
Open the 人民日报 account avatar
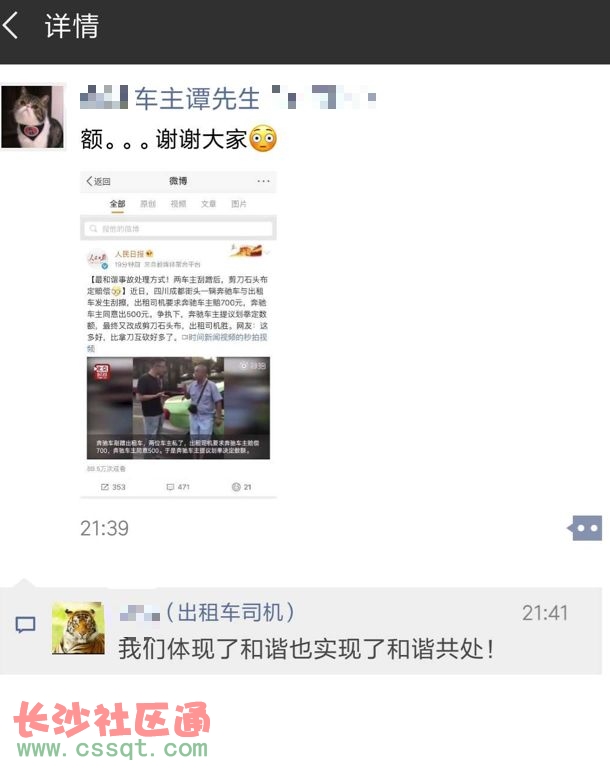point(98,259)
